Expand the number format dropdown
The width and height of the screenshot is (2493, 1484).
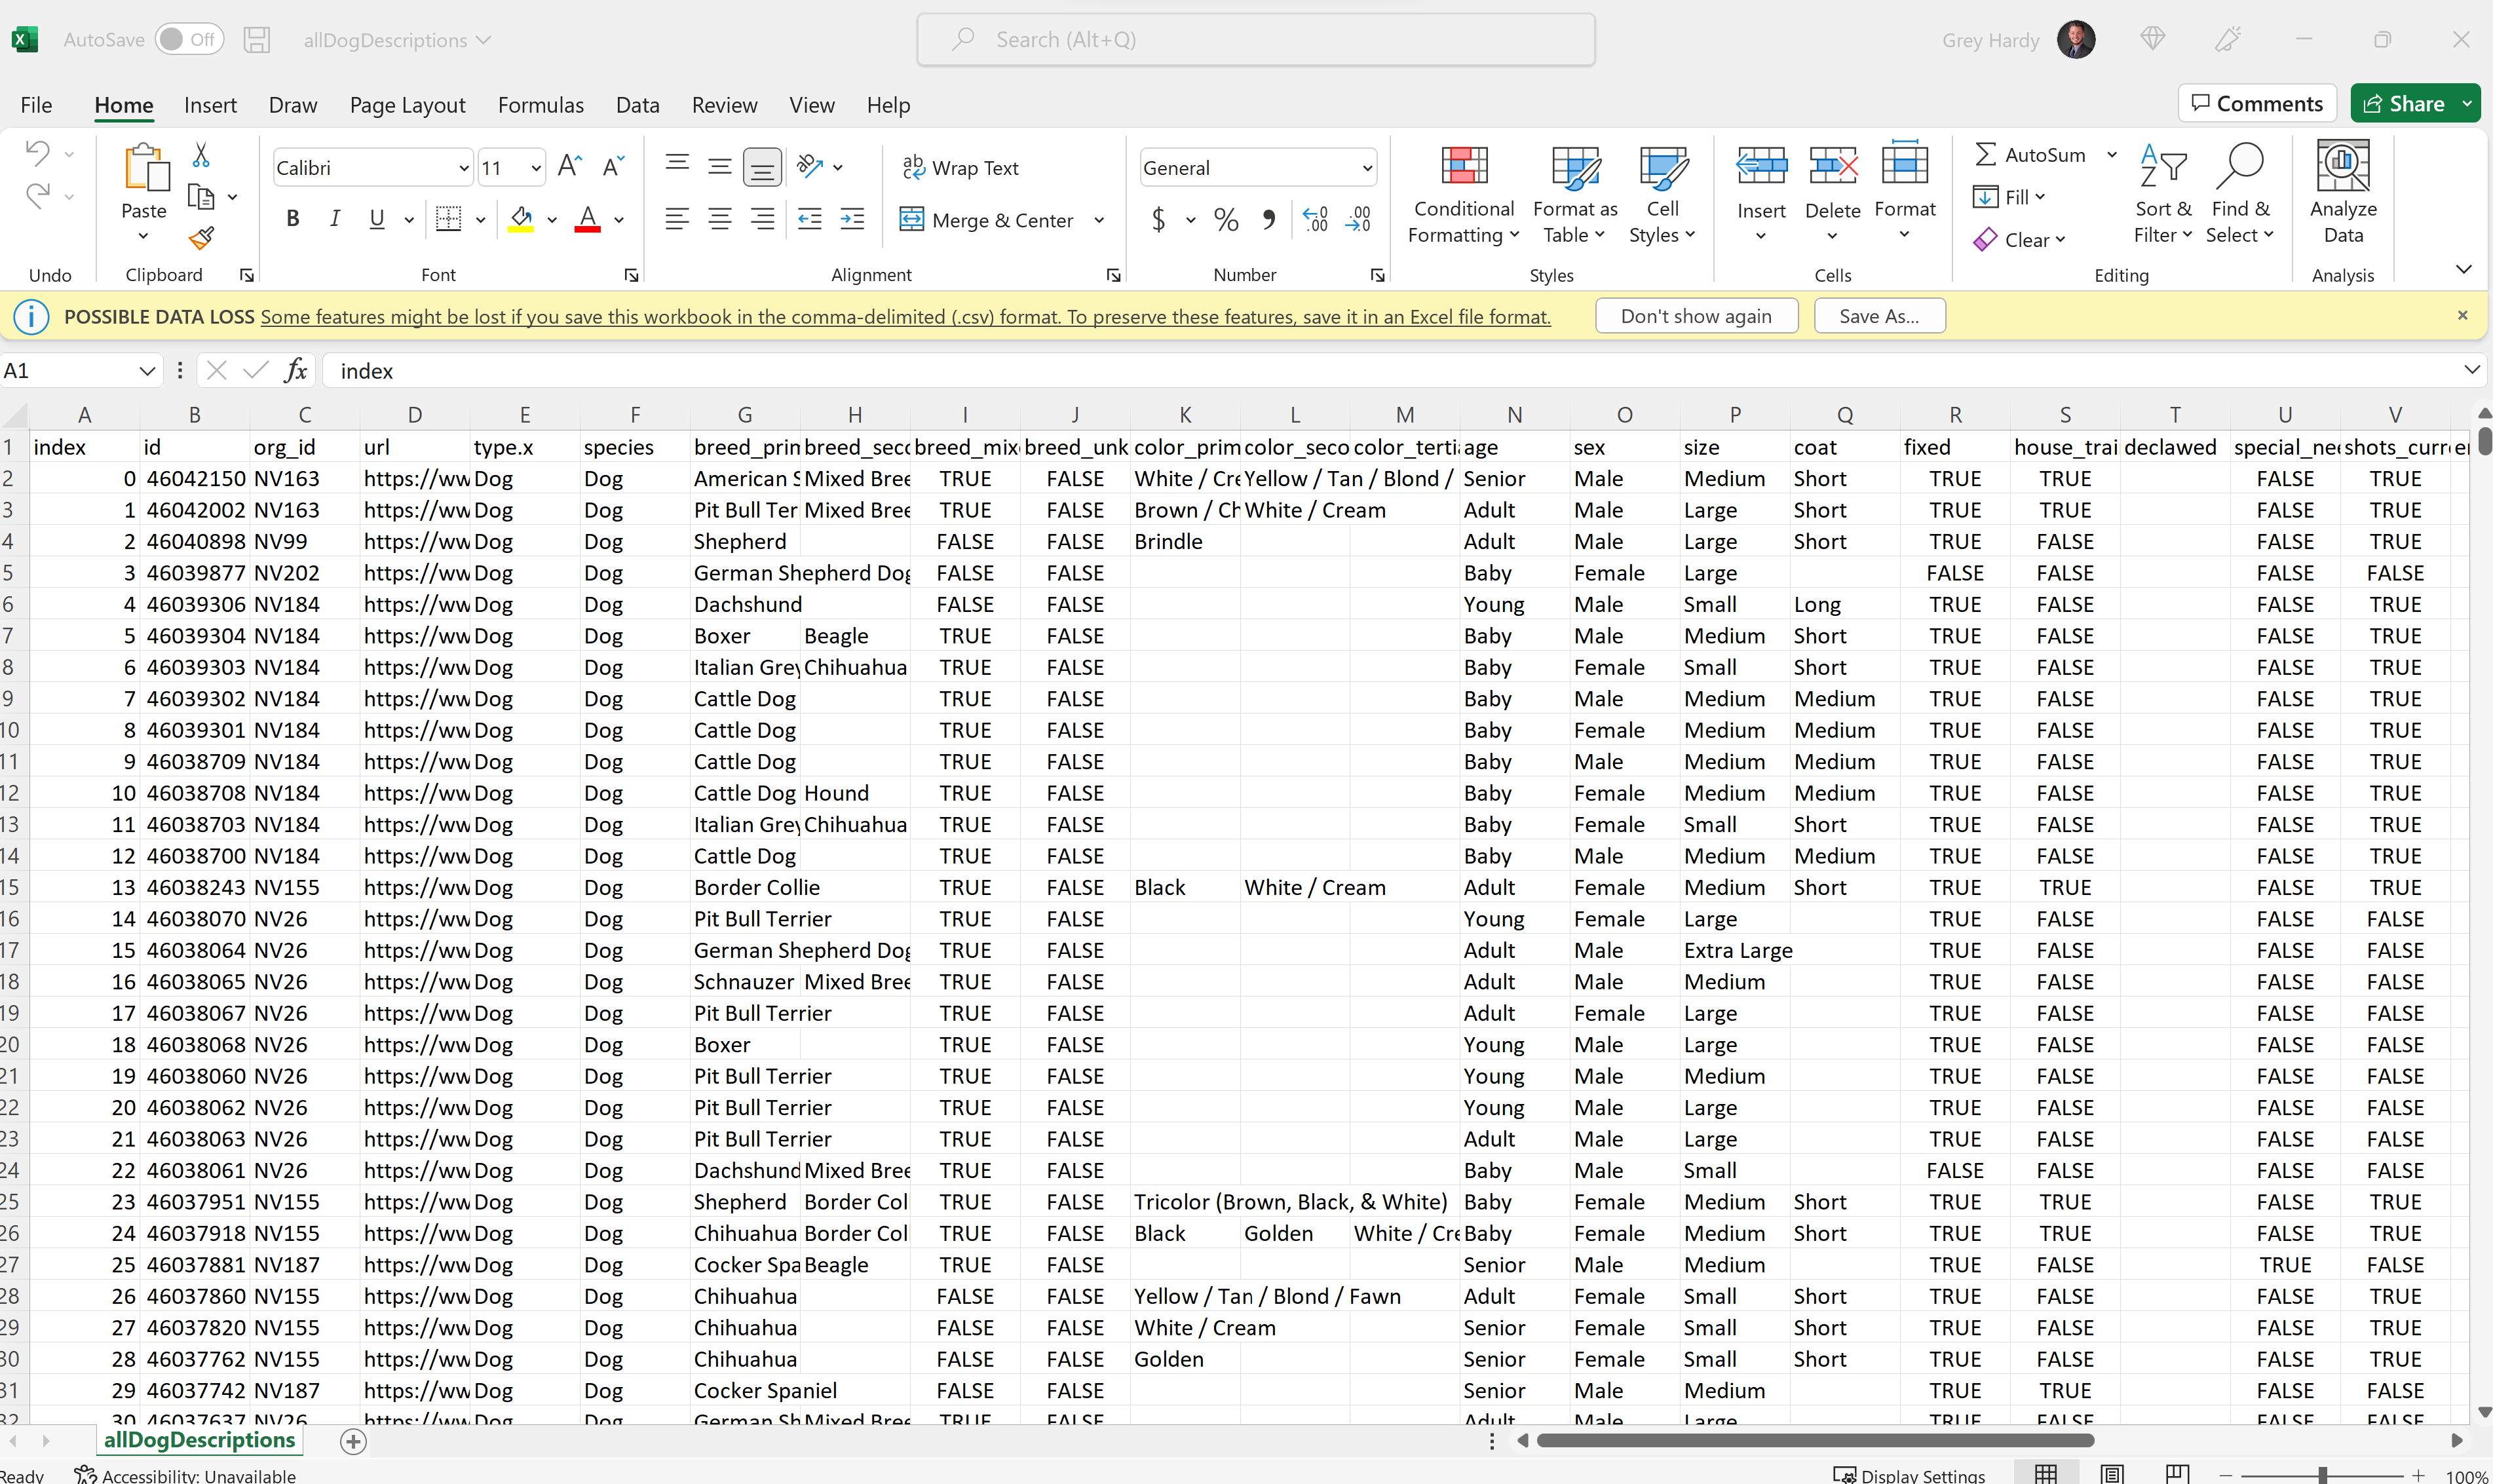click(1366, 168)
